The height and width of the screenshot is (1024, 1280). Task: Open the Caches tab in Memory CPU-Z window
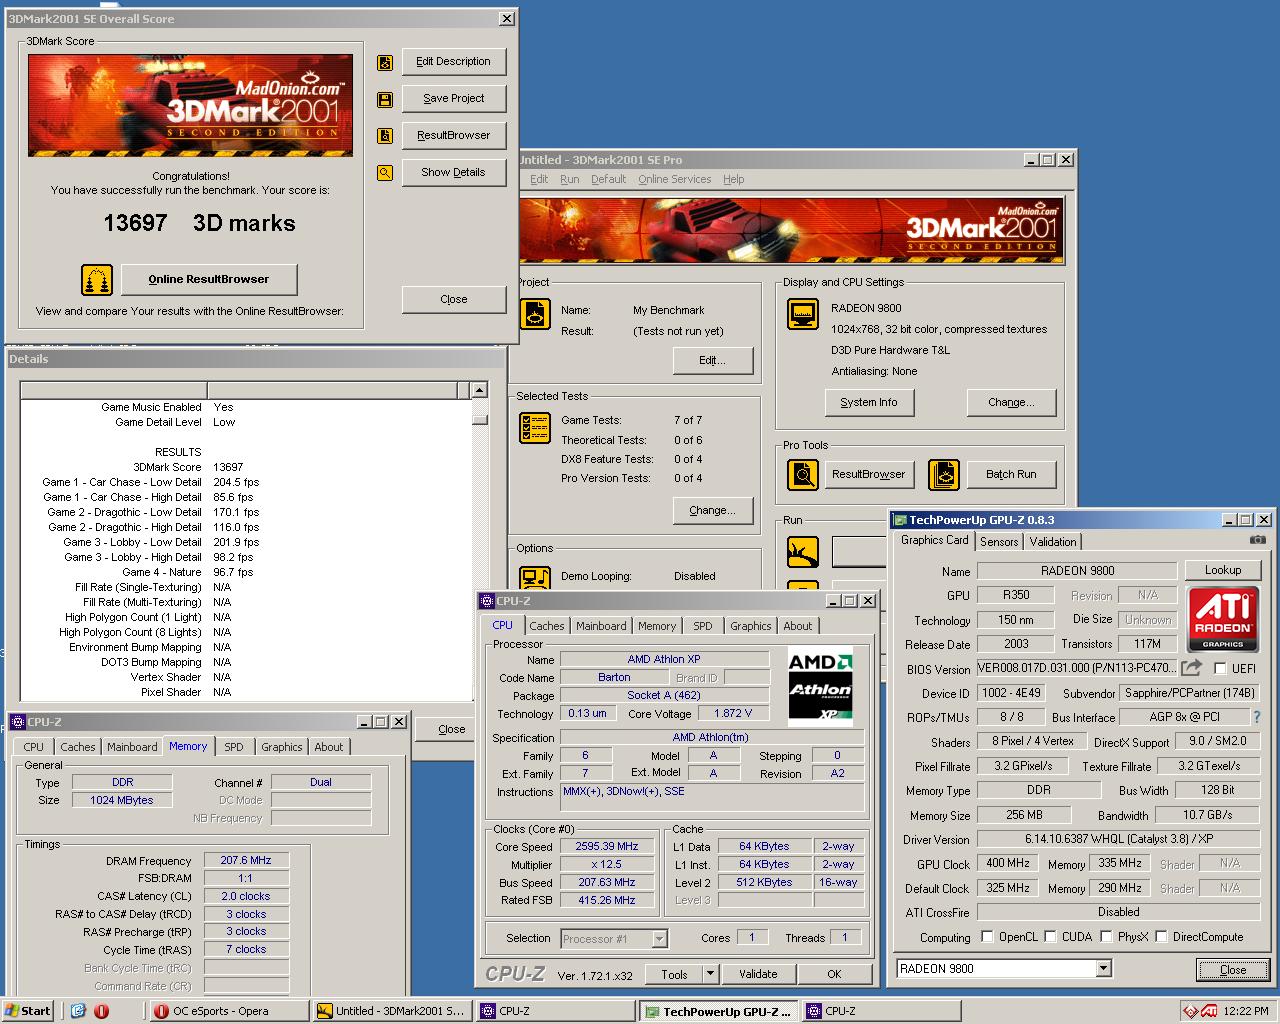click(77, 747)
